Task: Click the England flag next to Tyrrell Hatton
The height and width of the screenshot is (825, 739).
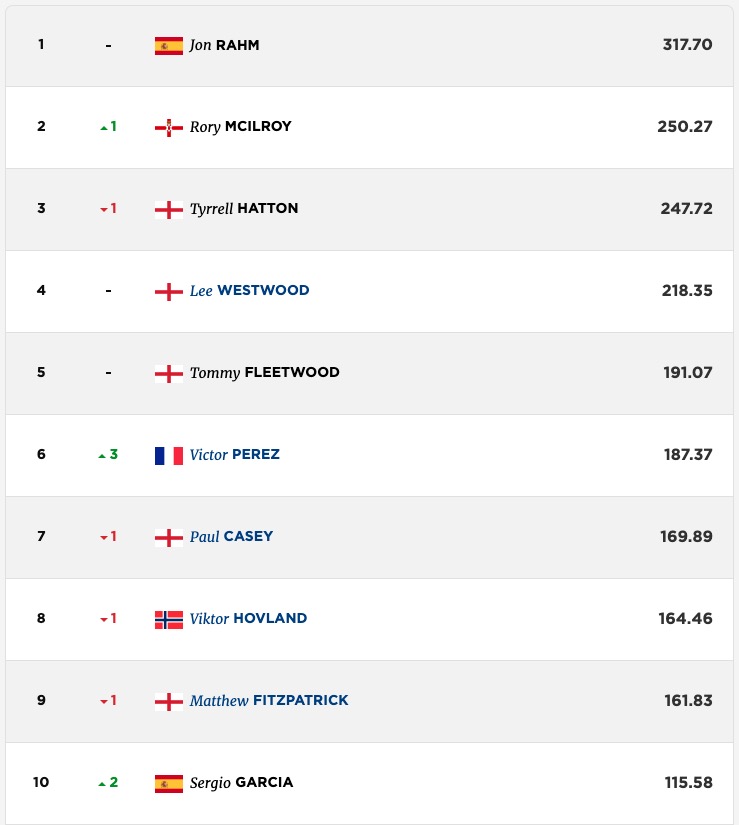Action: pos(169,210)
